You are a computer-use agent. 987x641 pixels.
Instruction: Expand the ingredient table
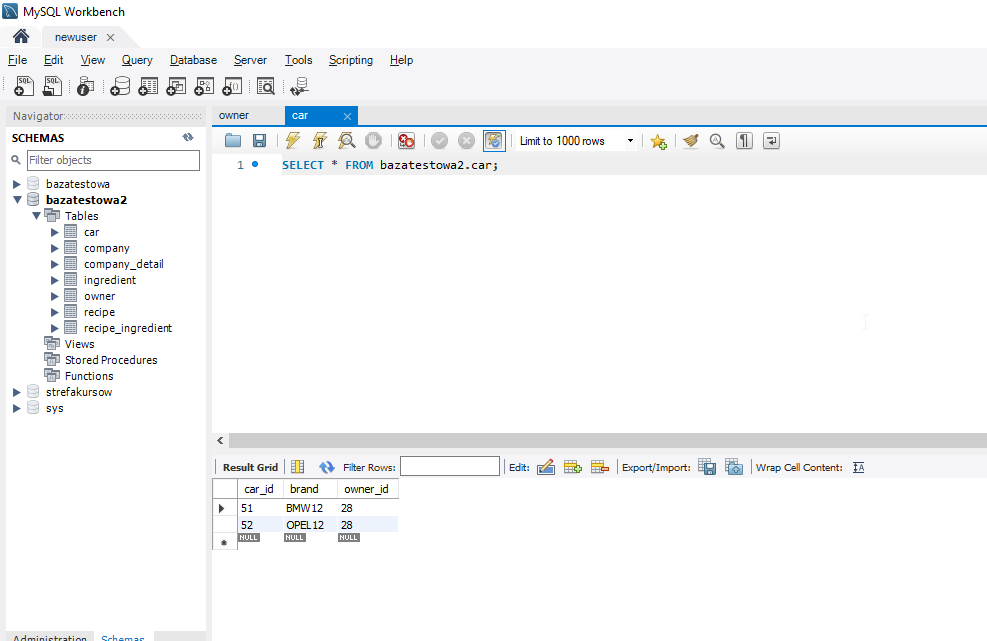(55, 280)
